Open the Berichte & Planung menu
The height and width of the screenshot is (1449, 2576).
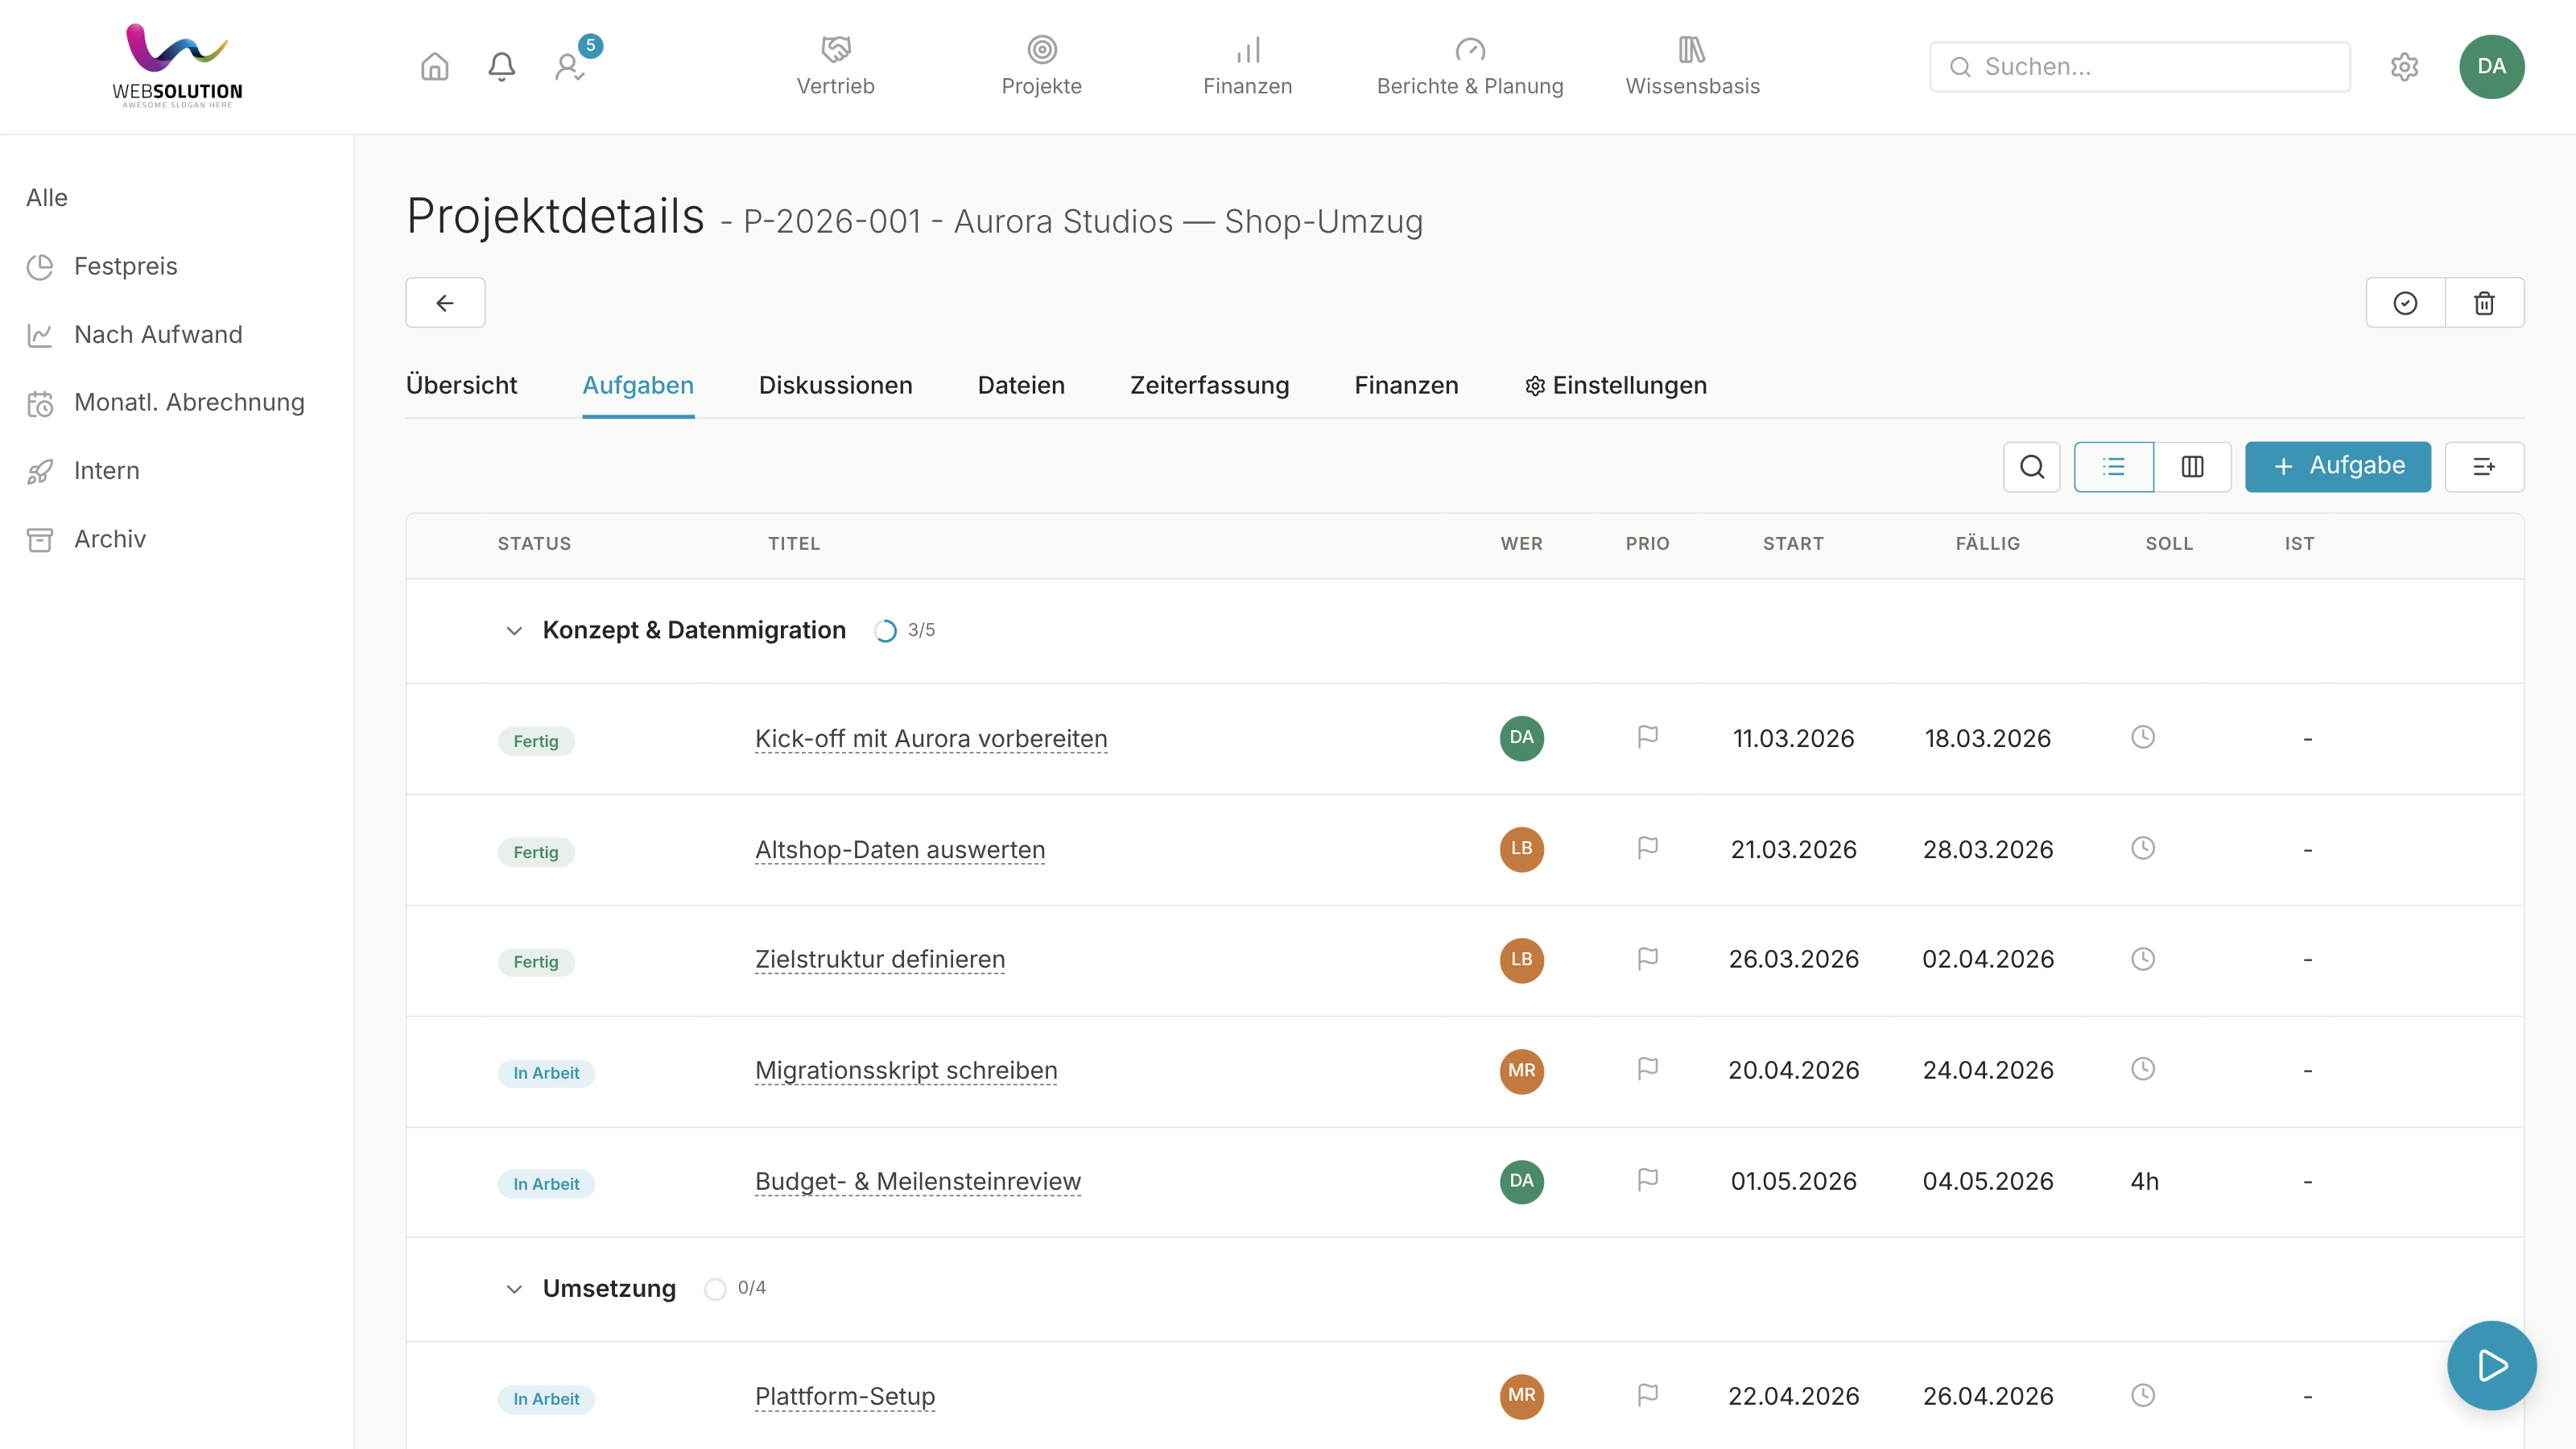pos(1469,67)
